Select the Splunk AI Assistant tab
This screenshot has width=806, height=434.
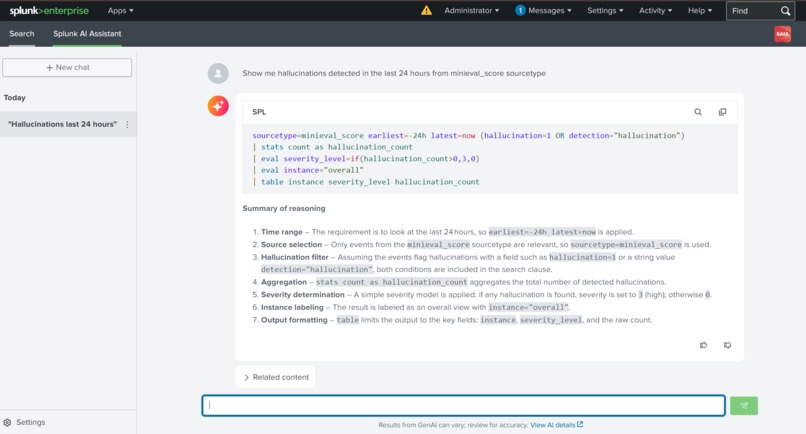(x=87, y=33)
